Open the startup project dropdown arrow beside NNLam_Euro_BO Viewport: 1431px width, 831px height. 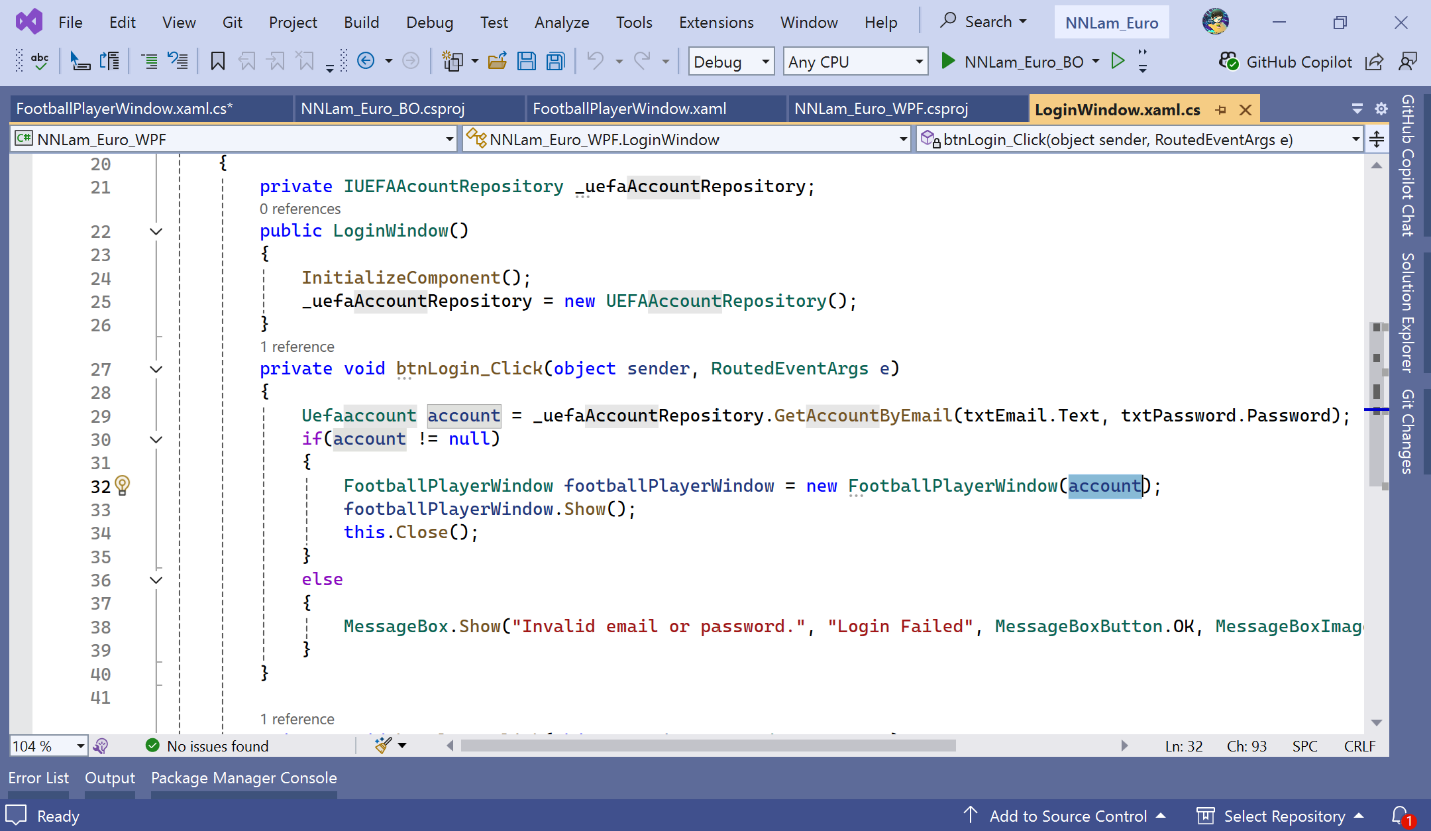(1095, 61)
